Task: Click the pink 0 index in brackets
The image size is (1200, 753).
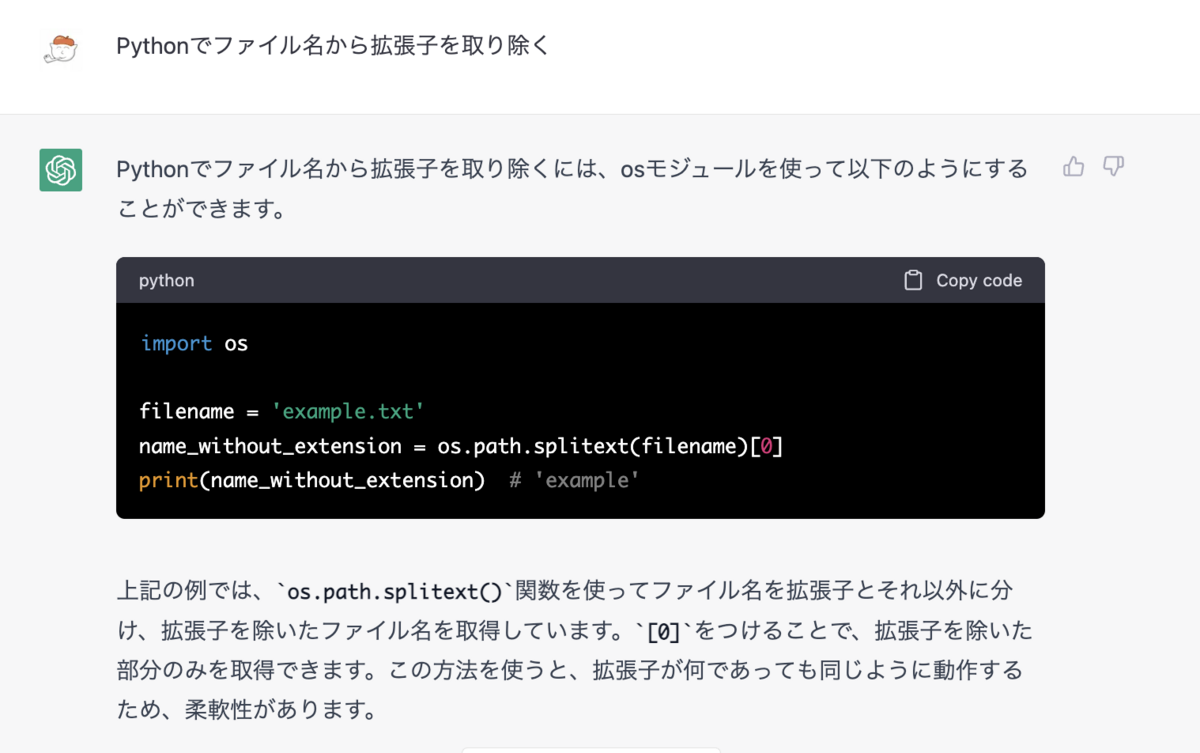Action: pos(766,446)
